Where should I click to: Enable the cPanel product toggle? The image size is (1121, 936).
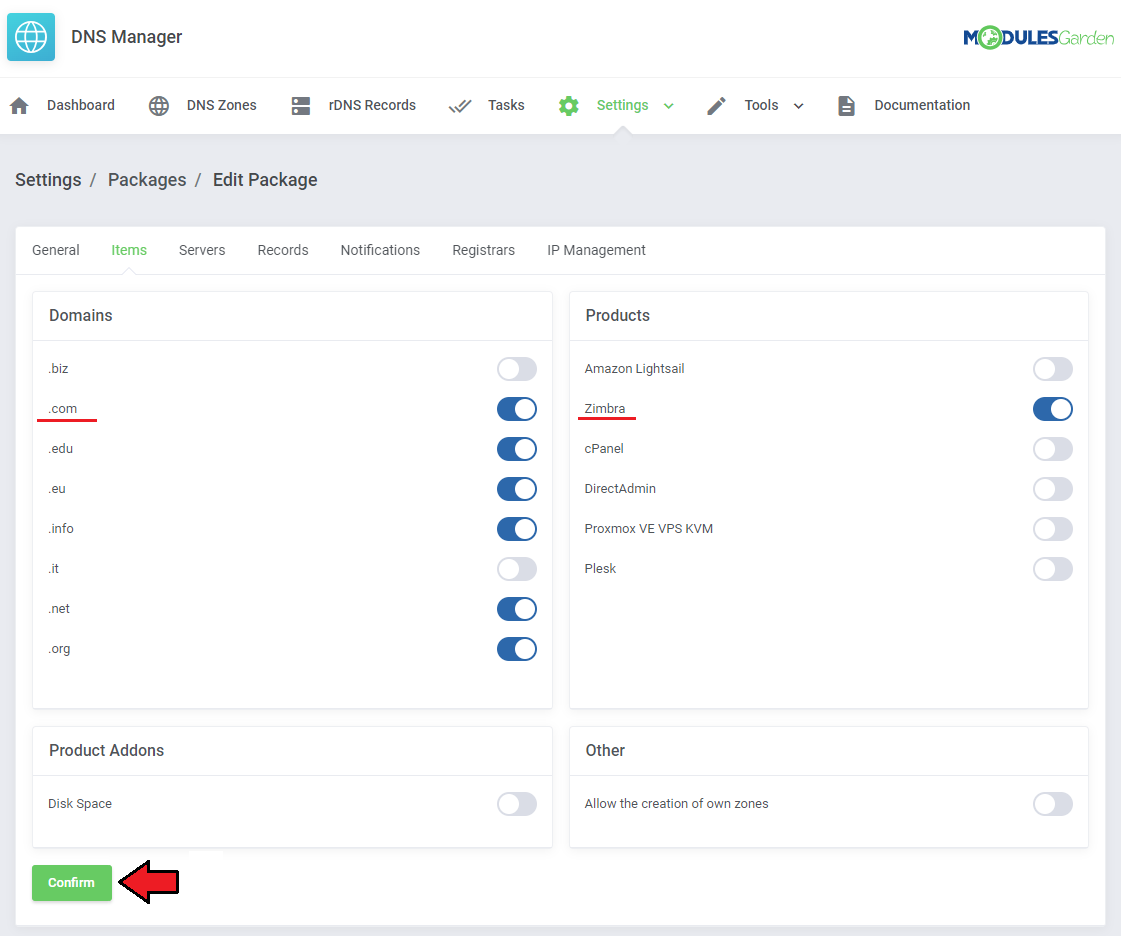[x=1052, y=449]
